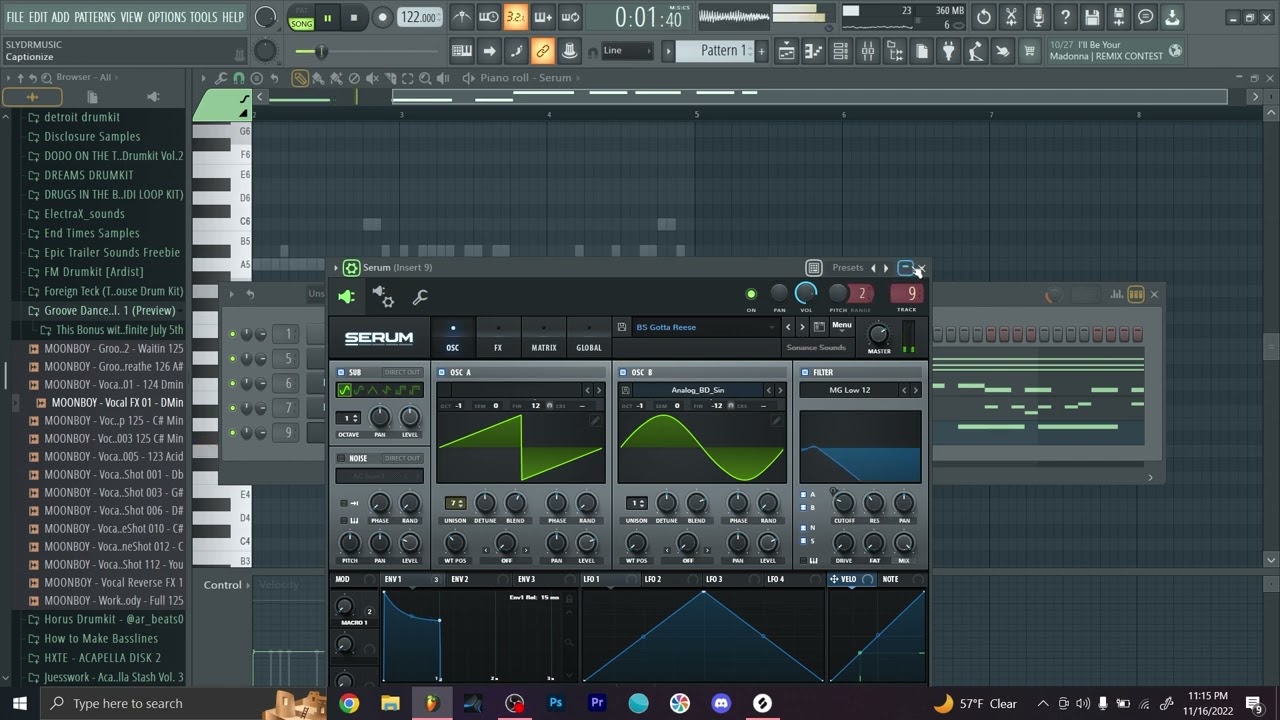1280x720 pixels.
Task: Toggle SUB DIRECT OUT button
Action: click(402, 372)
